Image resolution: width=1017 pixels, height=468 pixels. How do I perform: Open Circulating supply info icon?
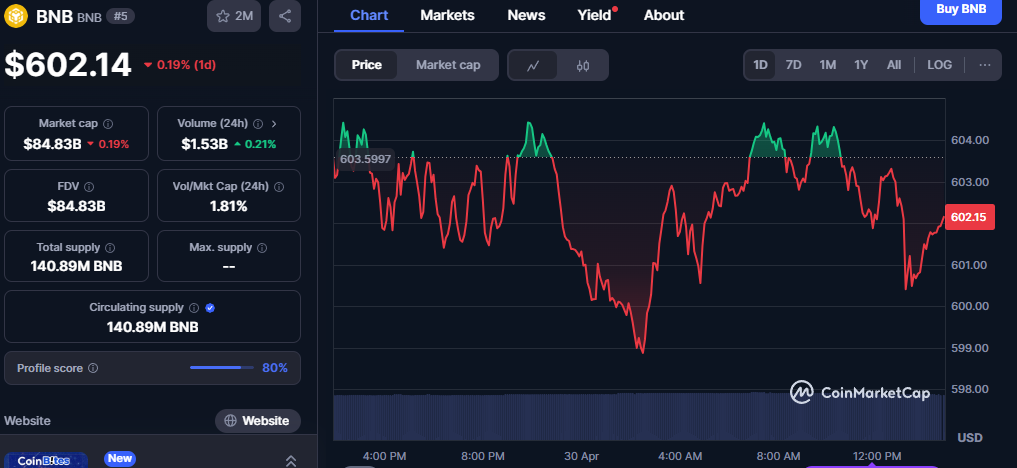[193, 308]
